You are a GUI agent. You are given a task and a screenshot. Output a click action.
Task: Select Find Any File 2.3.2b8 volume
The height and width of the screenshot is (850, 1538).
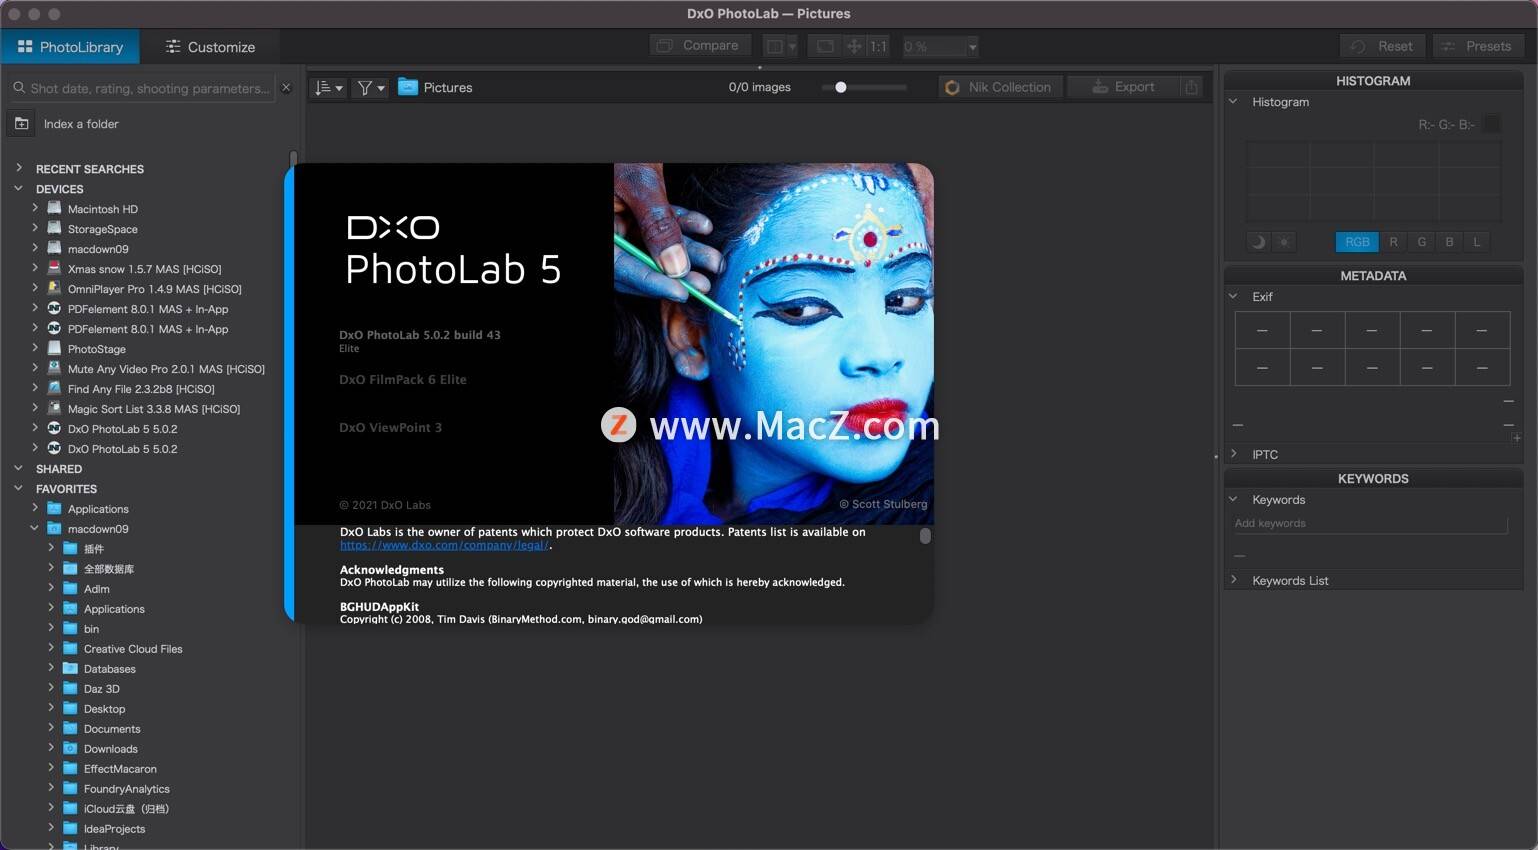(141, 389)
